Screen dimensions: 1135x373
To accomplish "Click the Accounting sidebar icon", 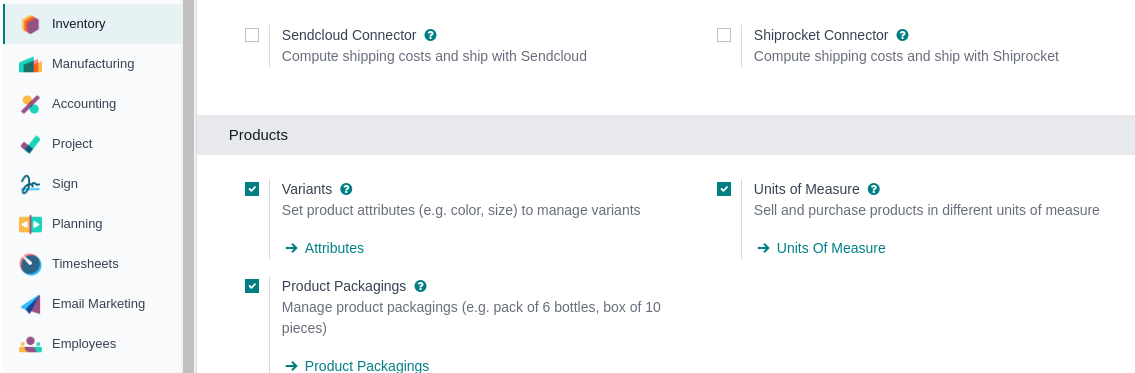I will (x=30, y=104).
